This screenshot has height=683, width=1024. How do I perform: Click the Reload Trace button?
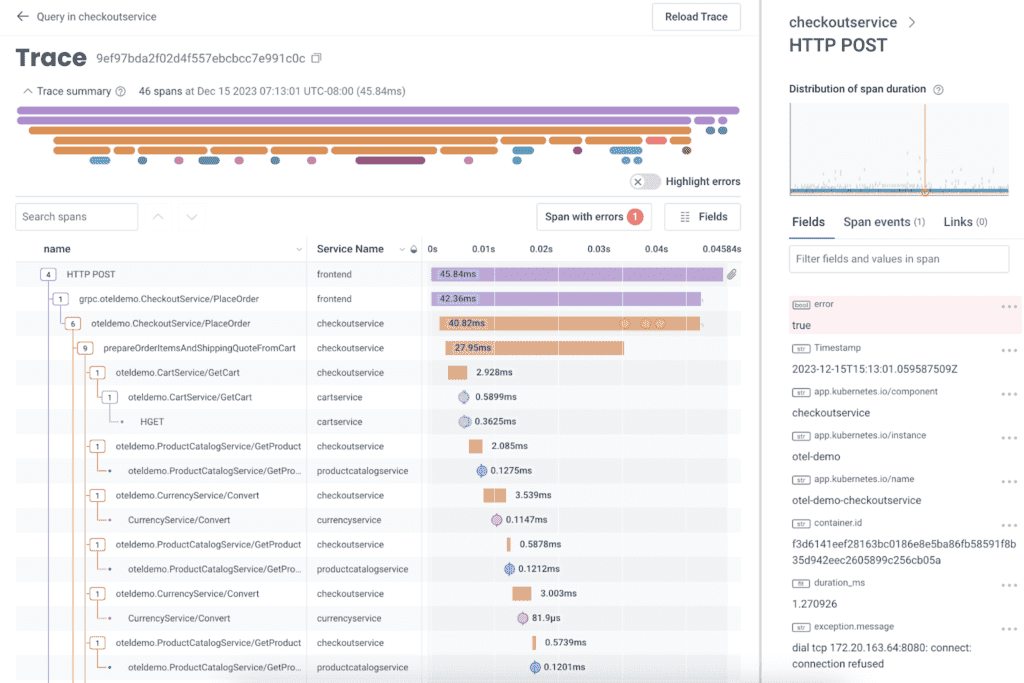click(x=696, y=17)
